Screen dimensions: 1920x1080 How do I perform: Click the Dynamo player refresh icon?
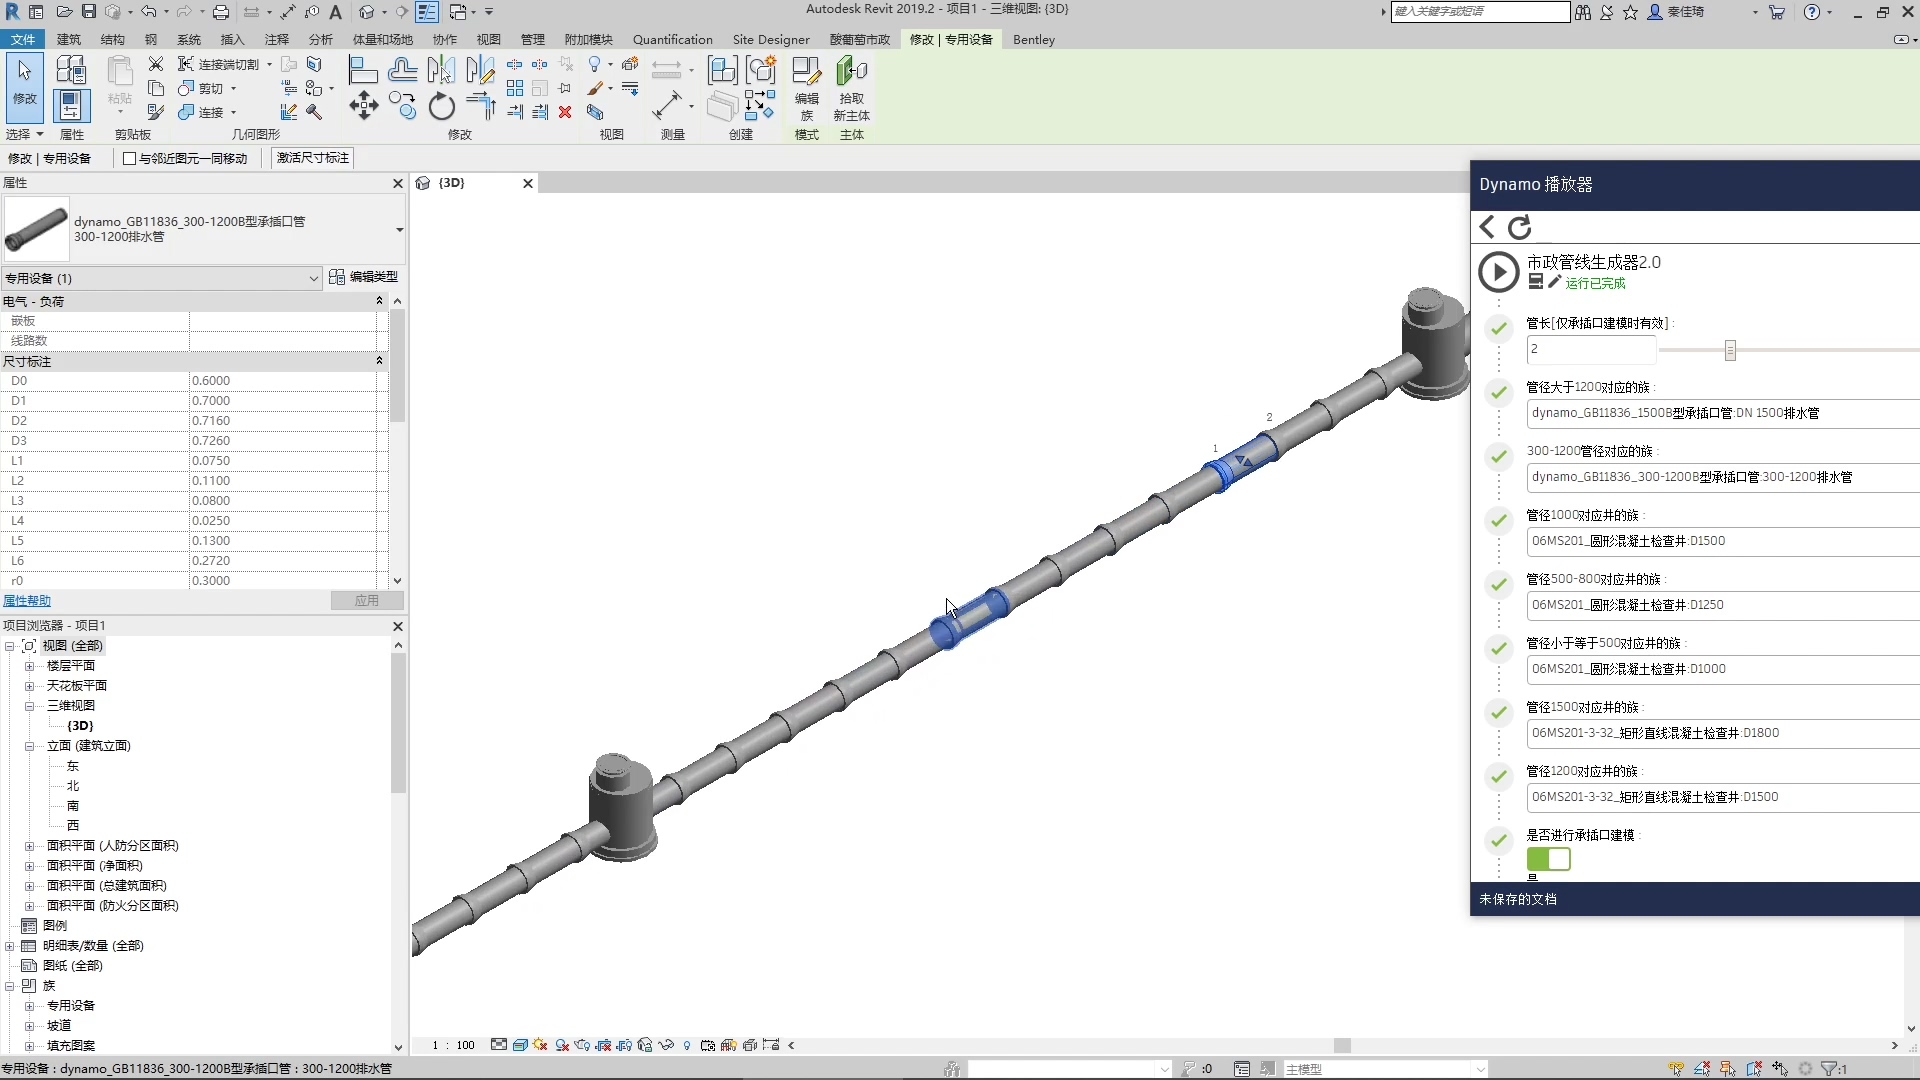coord(1520,228)
